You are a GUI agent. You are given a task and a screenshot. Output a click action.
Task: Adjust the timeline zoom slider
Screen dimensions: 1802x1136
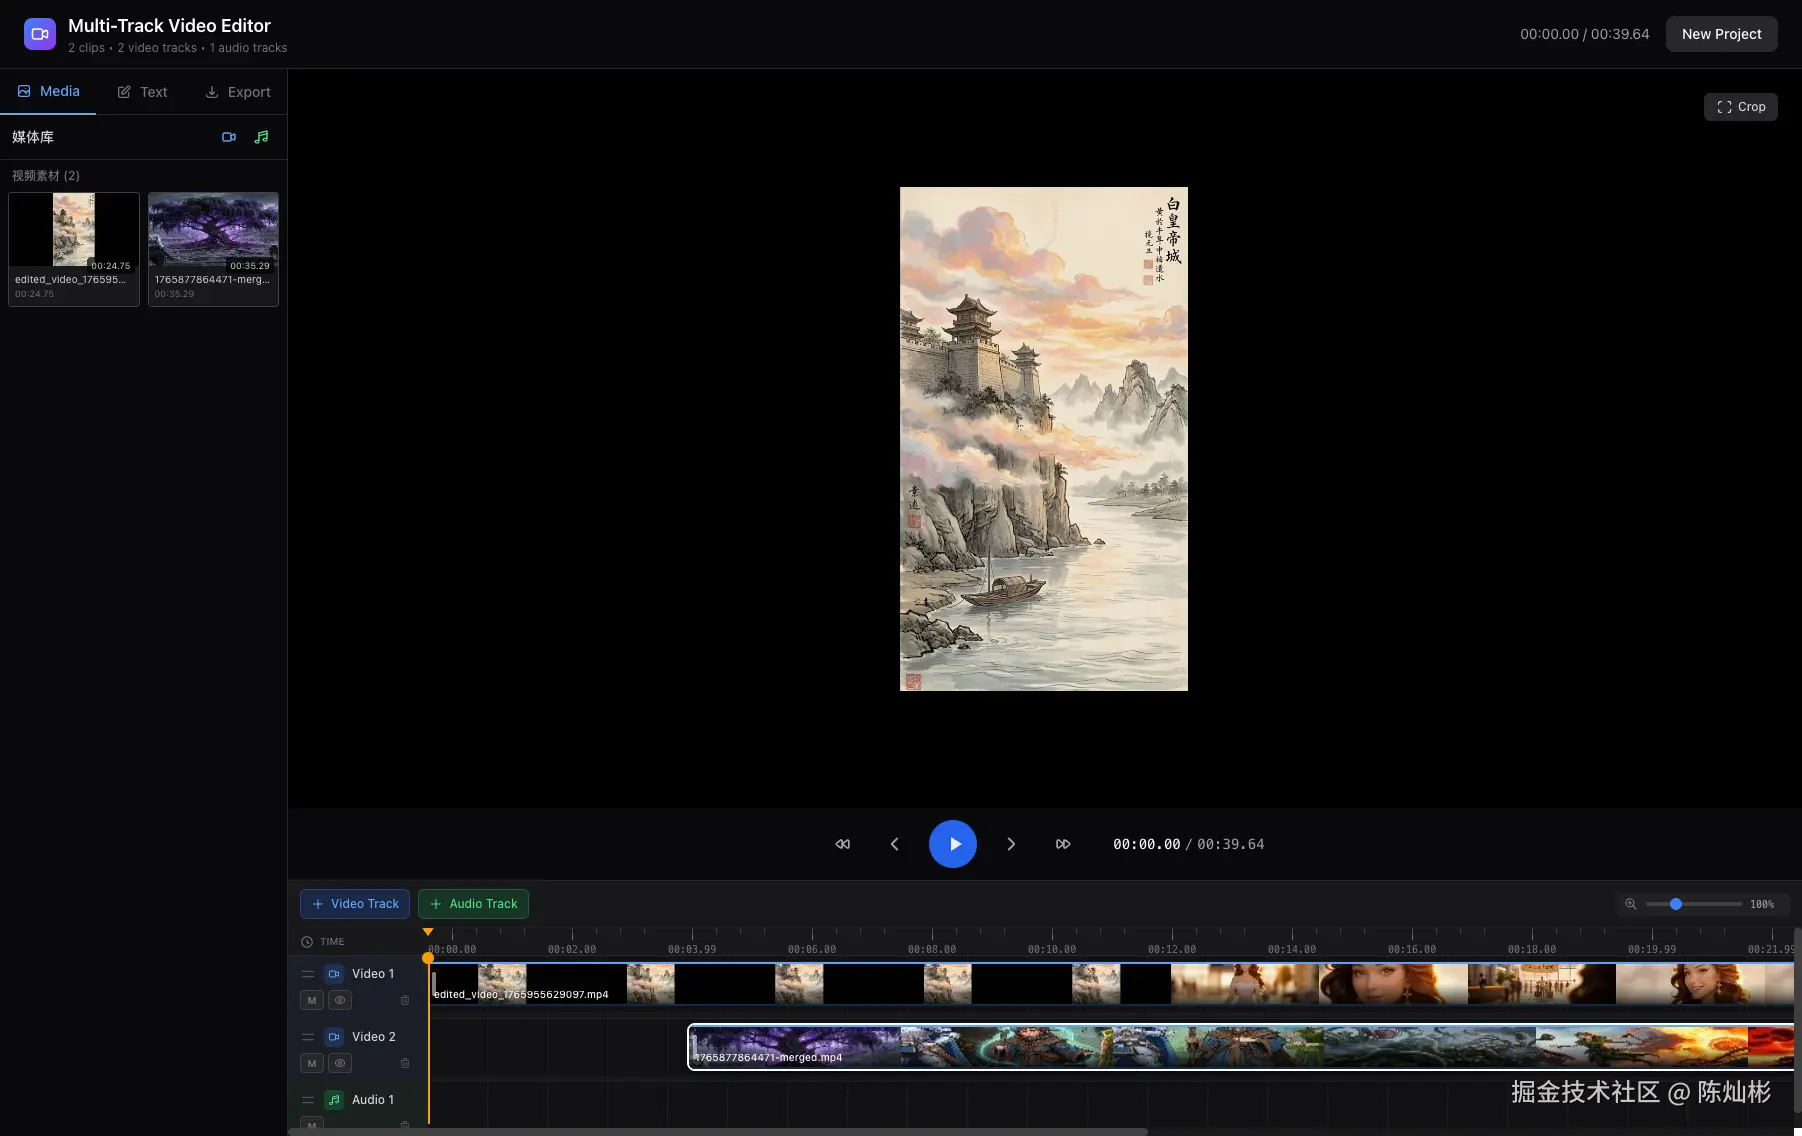click(x=1676, y=904)
